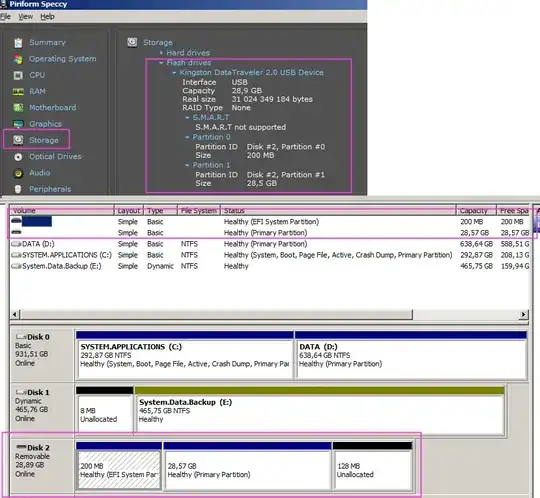Sort by the File System column header
540x498 pixels.
199,210
